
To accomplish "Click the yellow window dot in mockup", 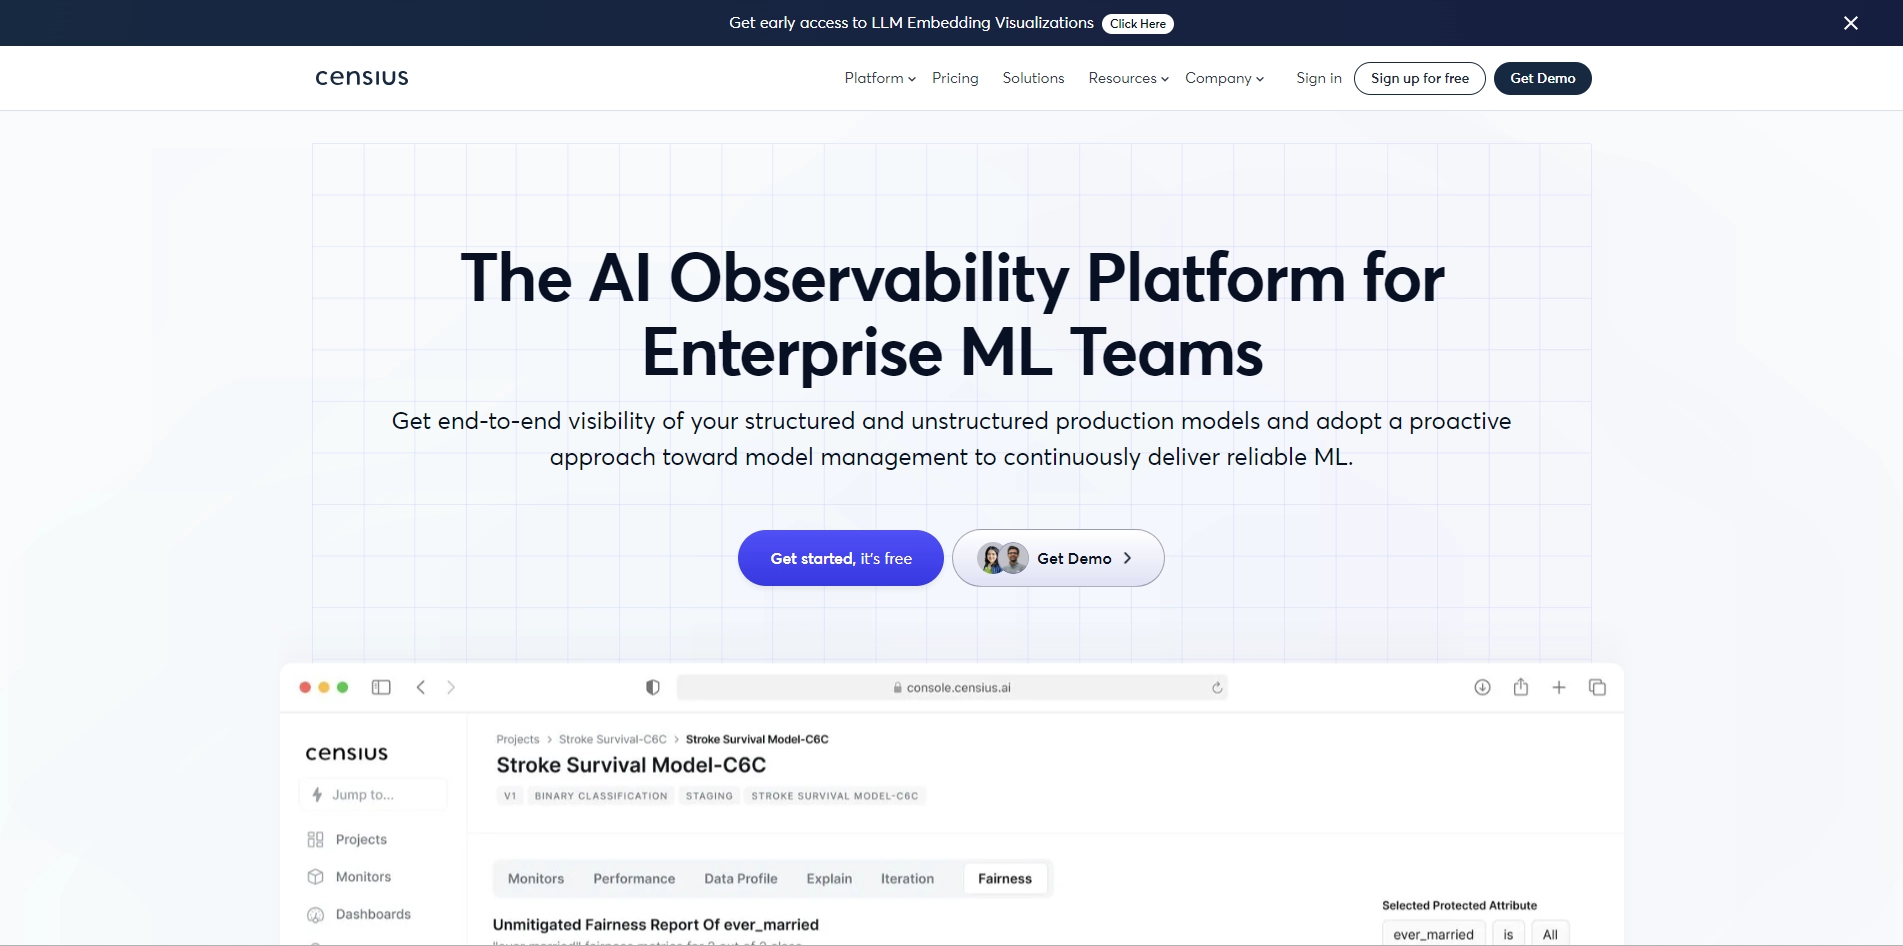I will tap(324, 687).
